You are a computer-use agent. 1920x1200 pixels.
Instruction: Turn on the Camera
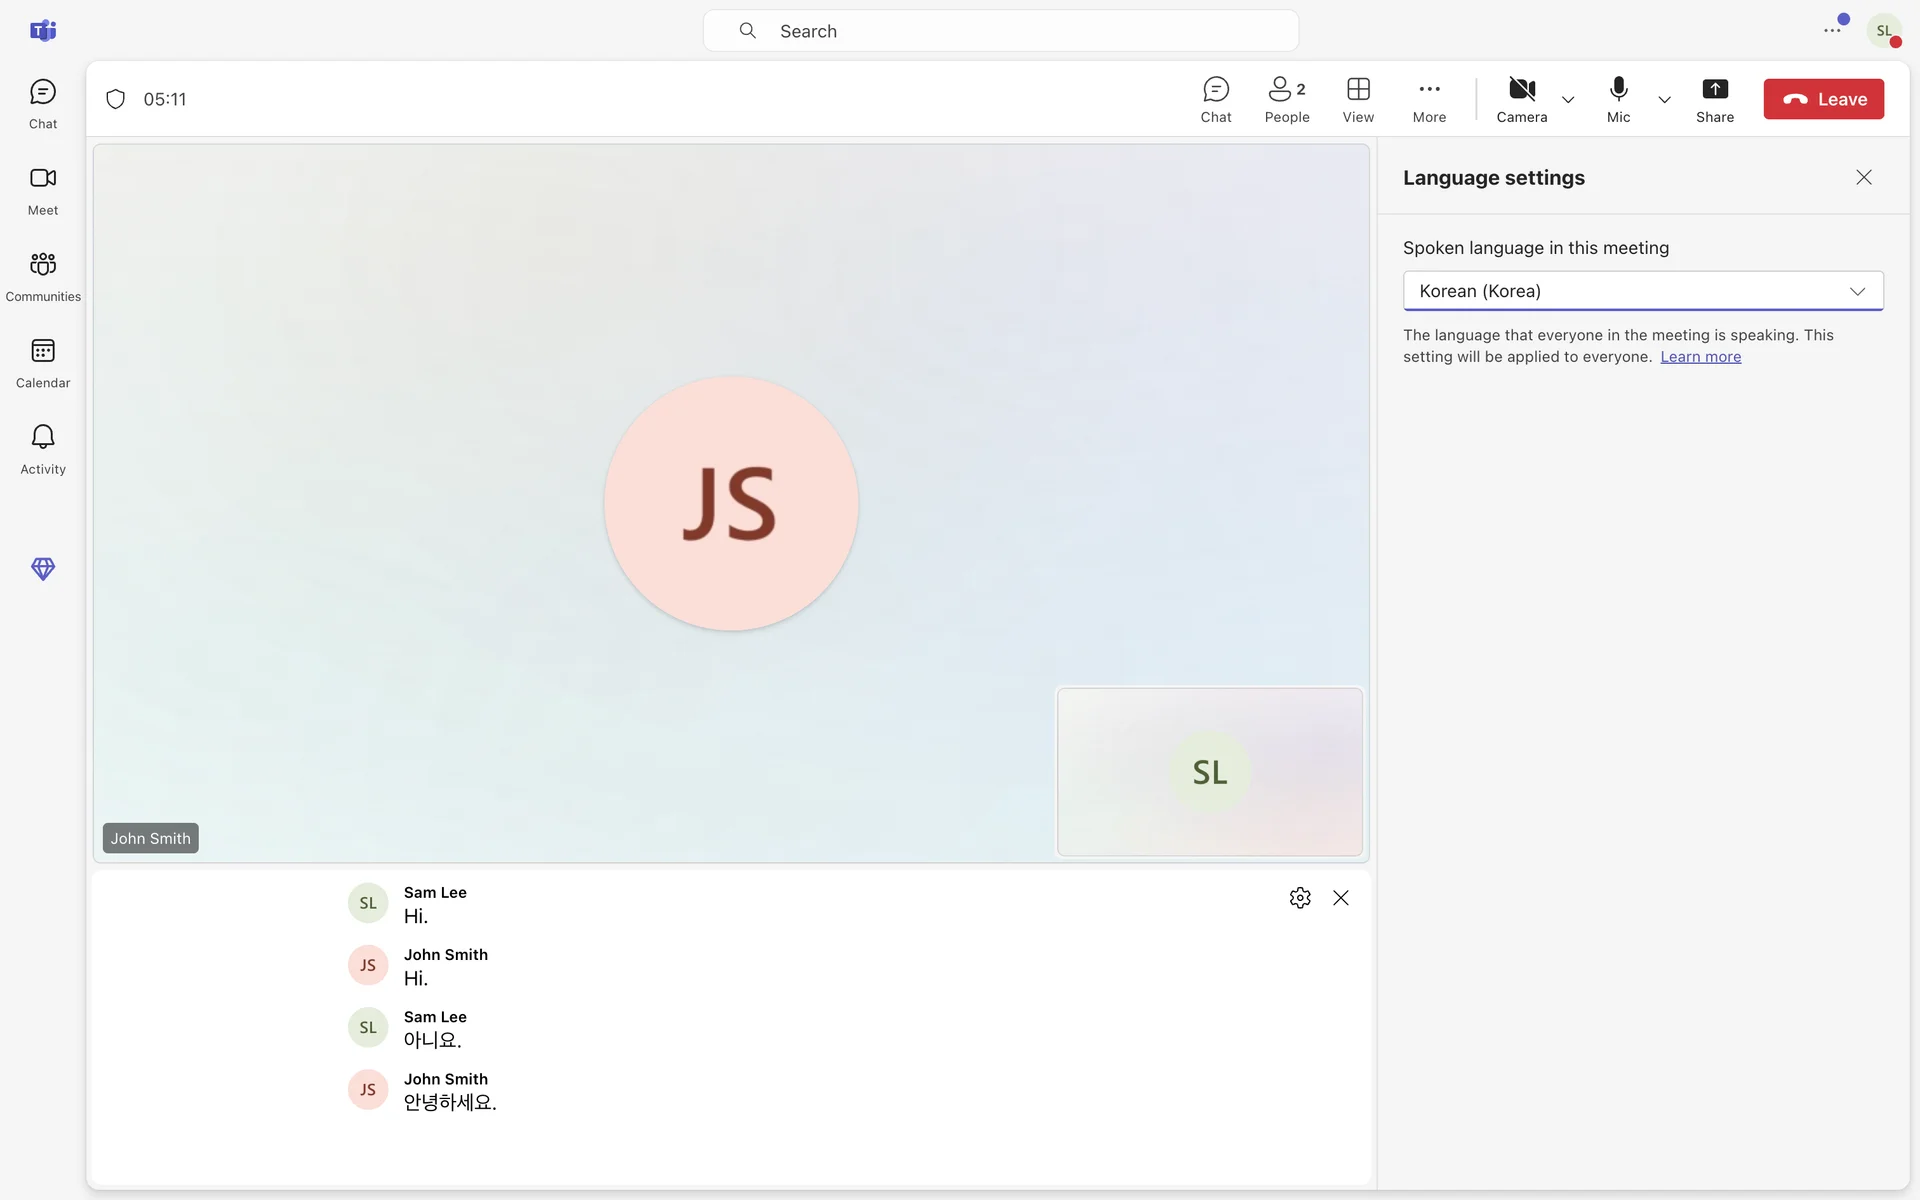[1521, 99]
